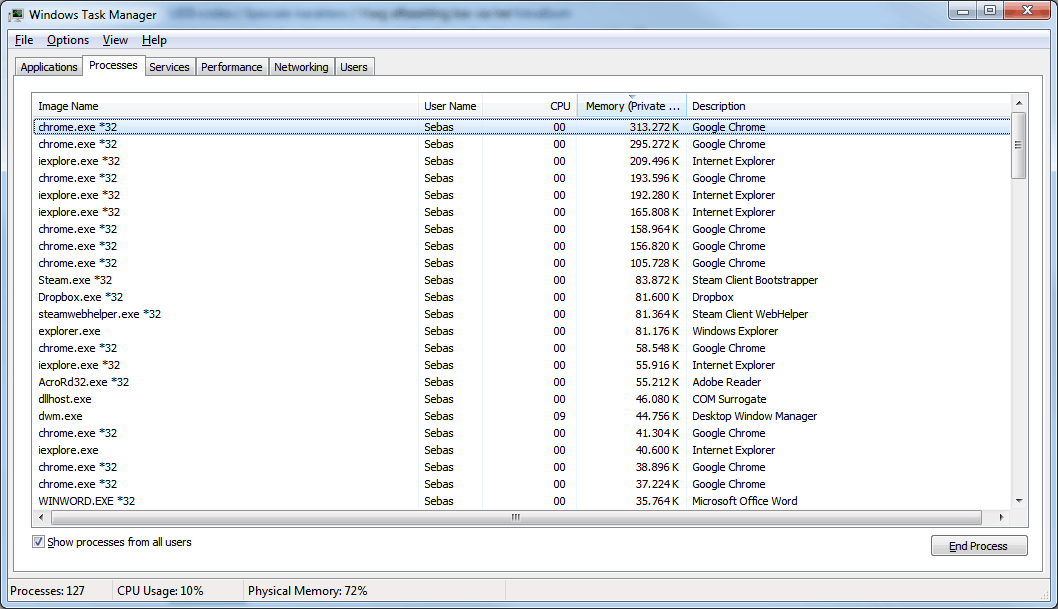The height and width of the screenshot is (609, 1058).
Task: Sort by Image Name column header
Action: 225,106
